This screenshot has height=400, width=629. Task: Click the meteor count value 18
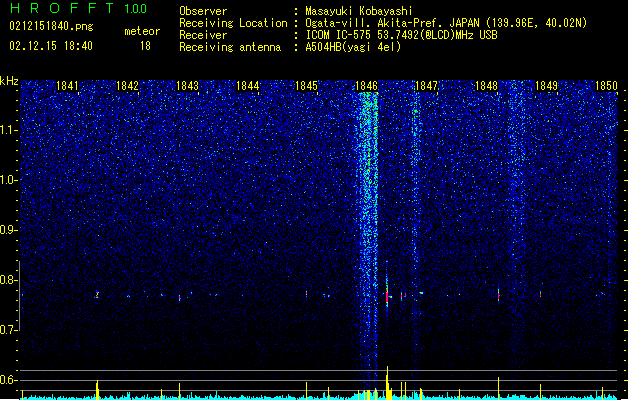(x=145, y=46)
